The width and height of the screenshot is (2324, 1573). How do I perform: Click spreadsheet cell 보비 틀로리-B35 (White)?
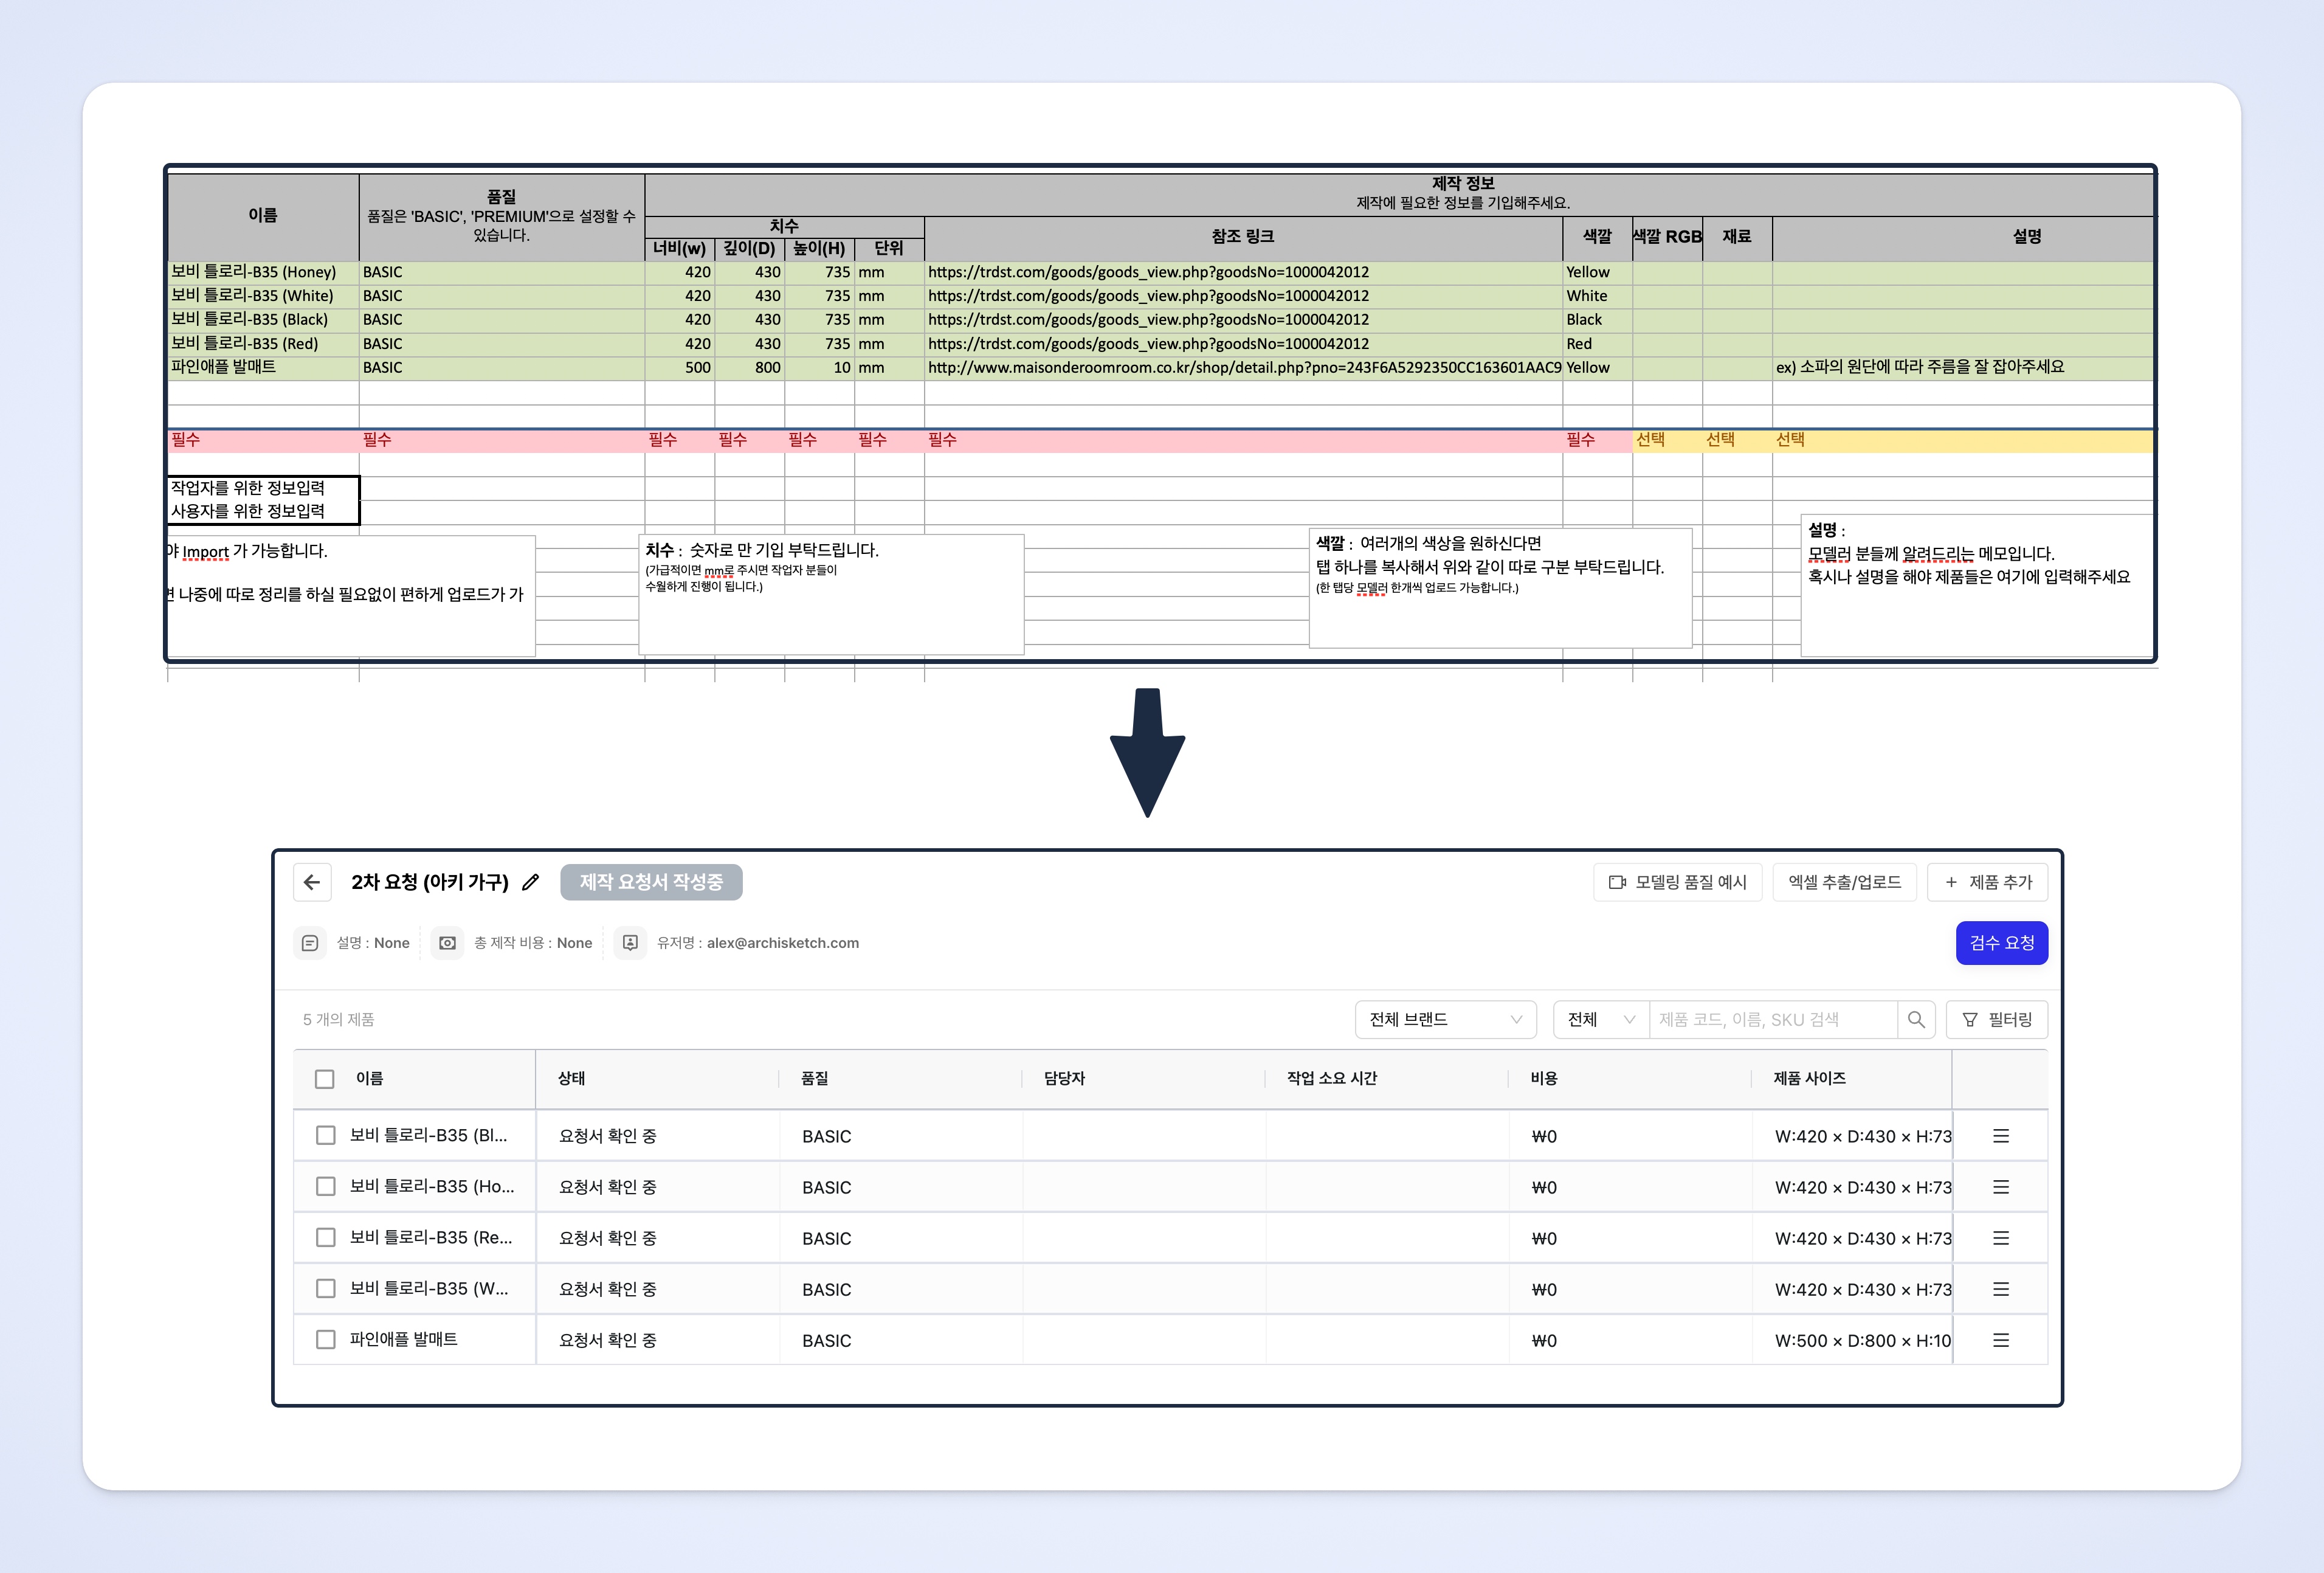[x=263, y=296]
